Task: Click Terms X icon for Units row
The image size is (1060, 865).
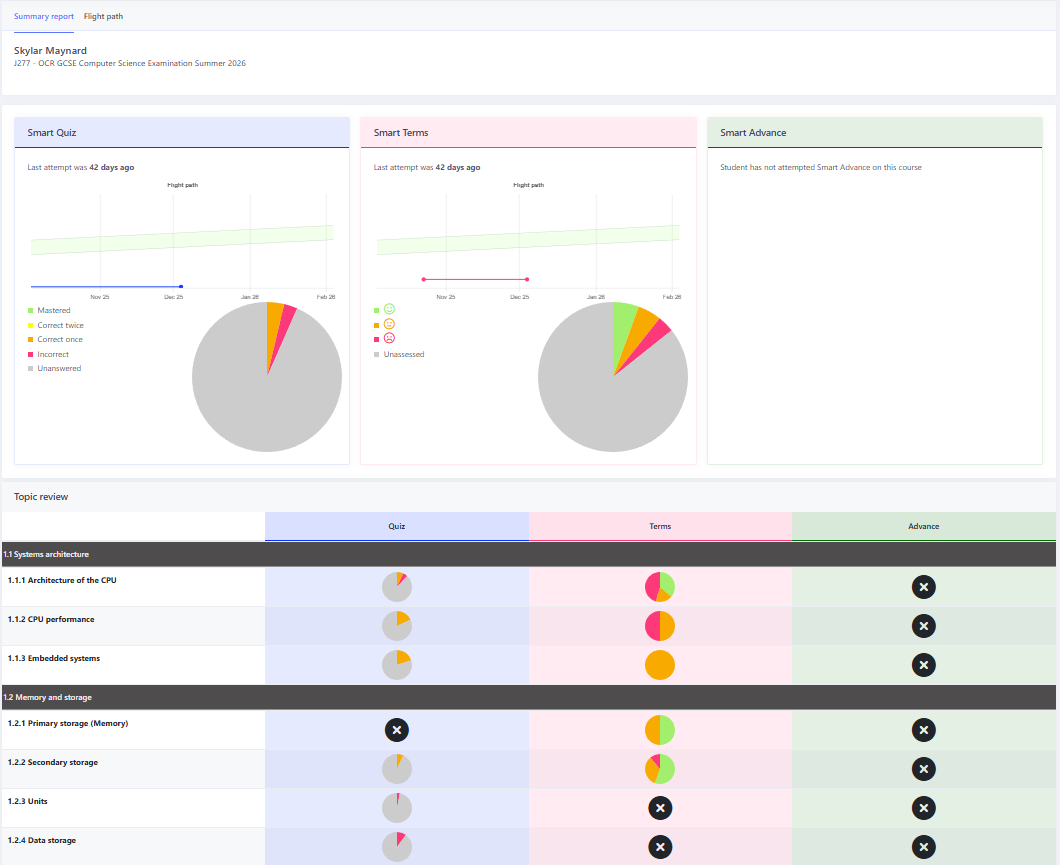Action: (660, 808)
